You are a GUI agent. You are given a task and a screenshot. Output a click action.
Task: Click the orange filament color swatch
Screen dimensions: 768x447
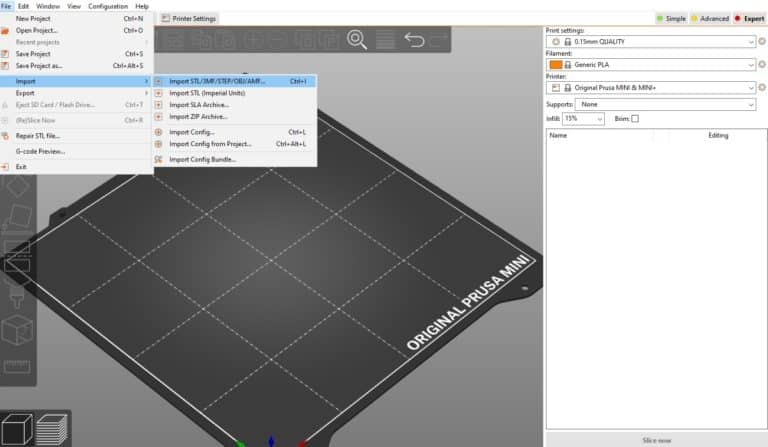click(x=555, y=65)
